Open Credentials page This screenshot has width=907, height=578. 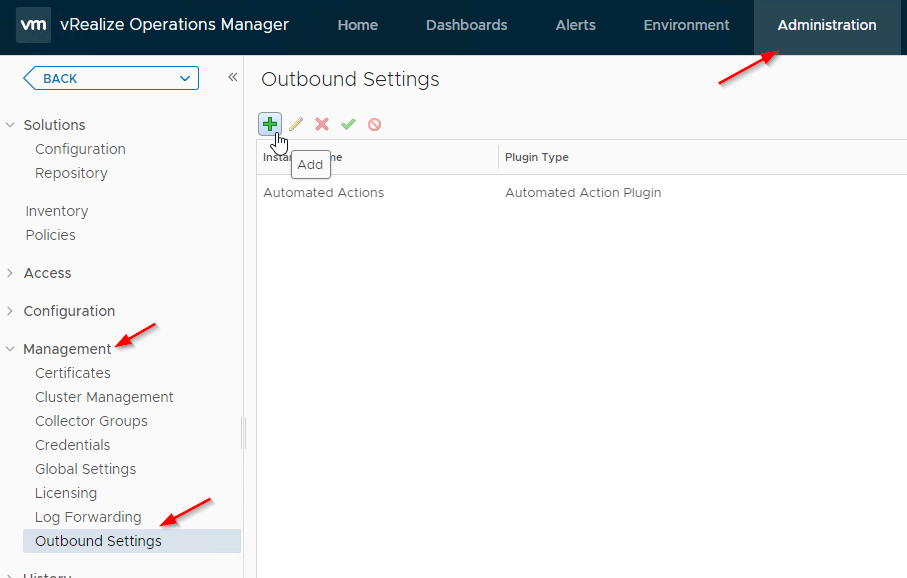tap(72, 445)
